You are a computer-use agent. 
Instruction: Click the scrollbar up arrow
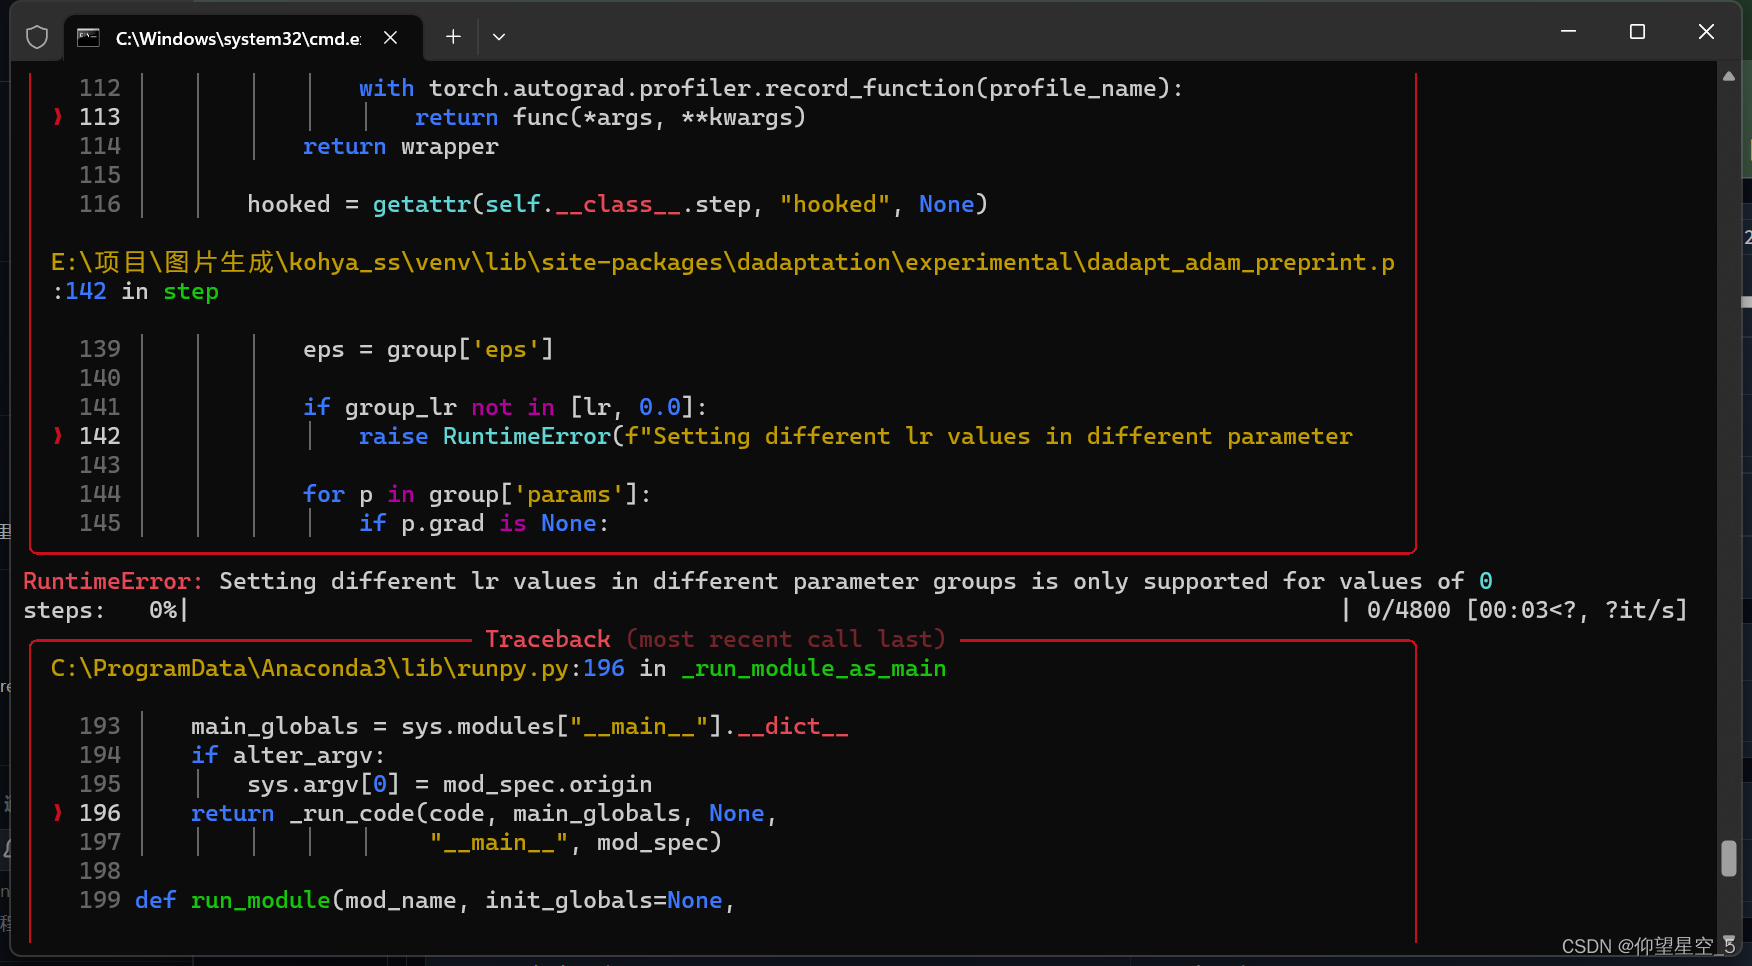tap(1729, 75)
